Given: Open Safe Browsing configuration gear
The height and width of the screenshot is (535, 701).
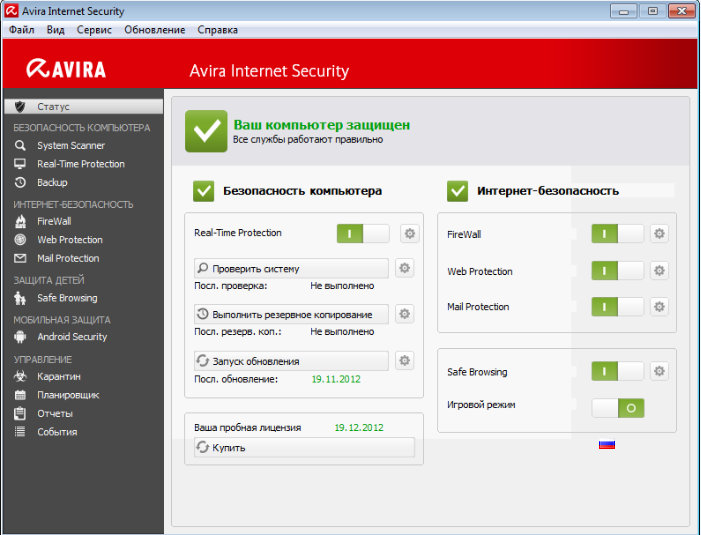Looking at the screenshot, I should point(659,371).
